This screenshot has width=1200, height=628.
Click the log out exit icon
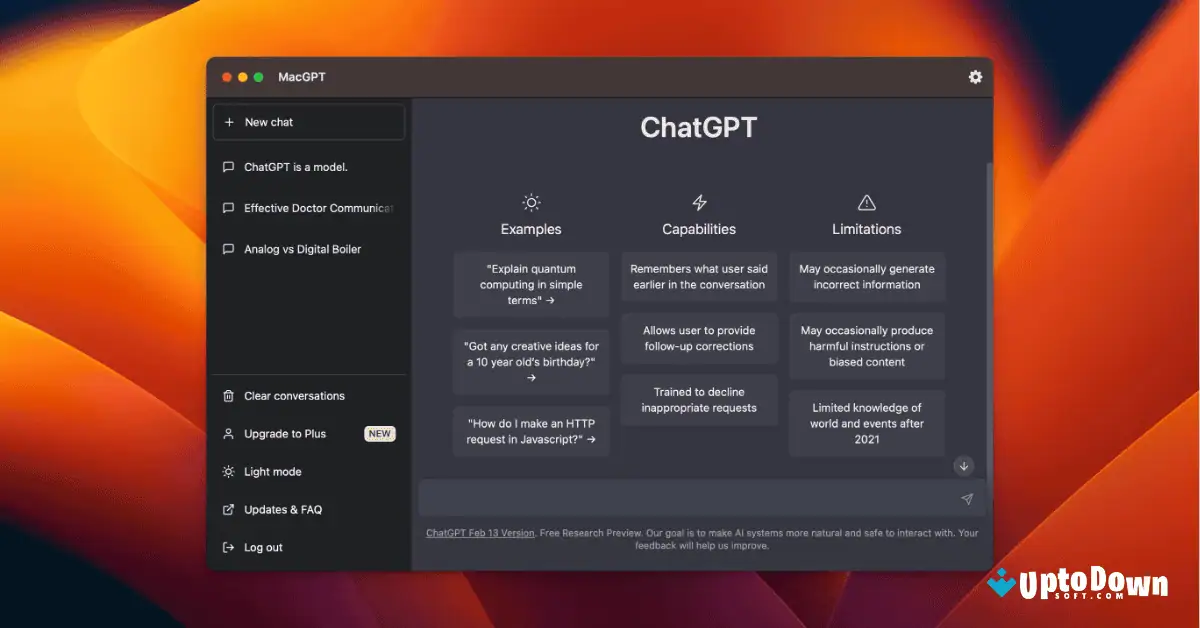pos(229,547)
